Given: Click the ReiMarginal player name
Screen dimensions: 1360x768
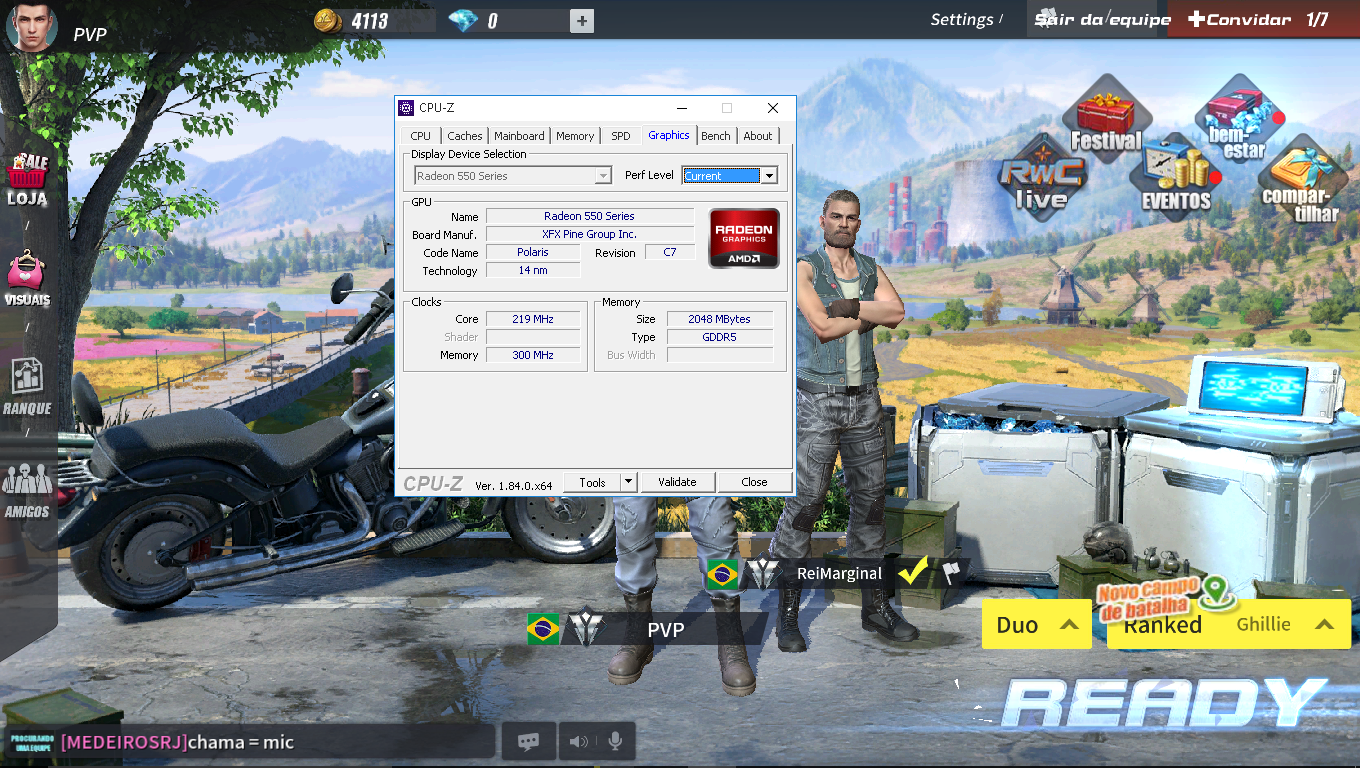Looking at the screenshot, I should pyautogui.click(x=839, y=573).
